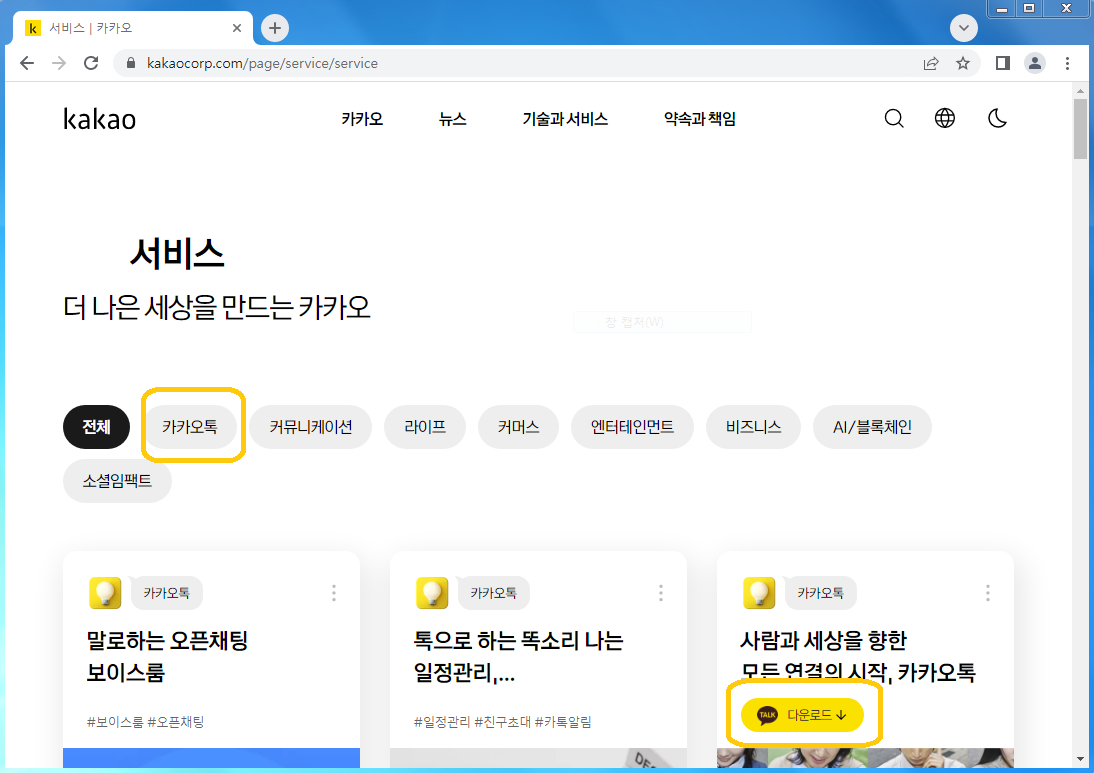Open more options on 일정관리 card
The height and width of the screenshot is (773, 1094).
660,593
